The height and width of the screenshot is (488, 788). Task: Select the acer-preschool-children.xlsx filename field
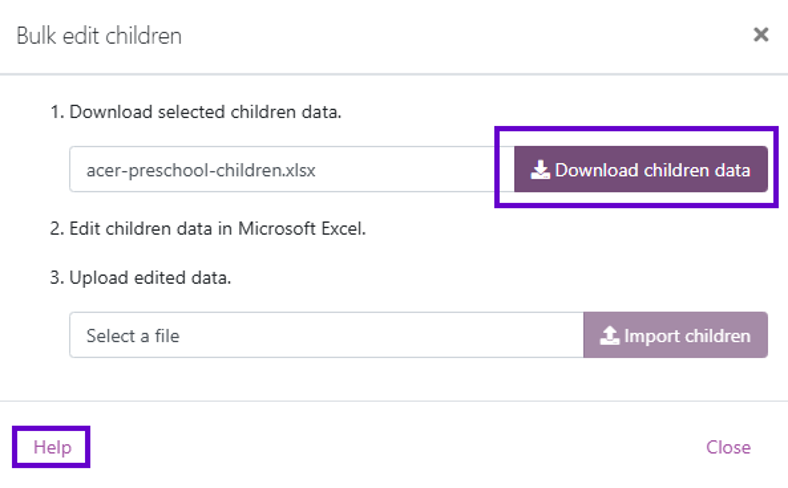tap(291, 169)
